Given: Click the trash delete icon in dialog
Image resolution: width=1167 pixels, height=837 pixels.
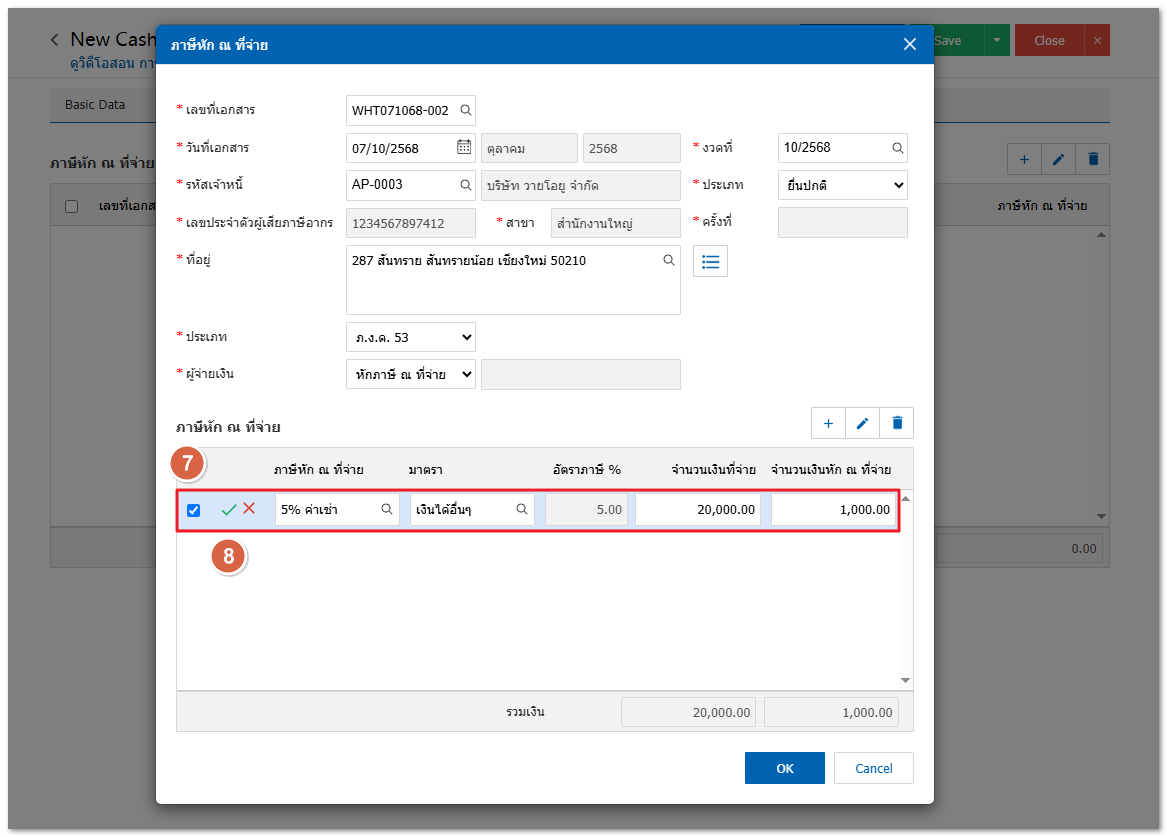Looking at the screenshot, I should click(896, 424).
